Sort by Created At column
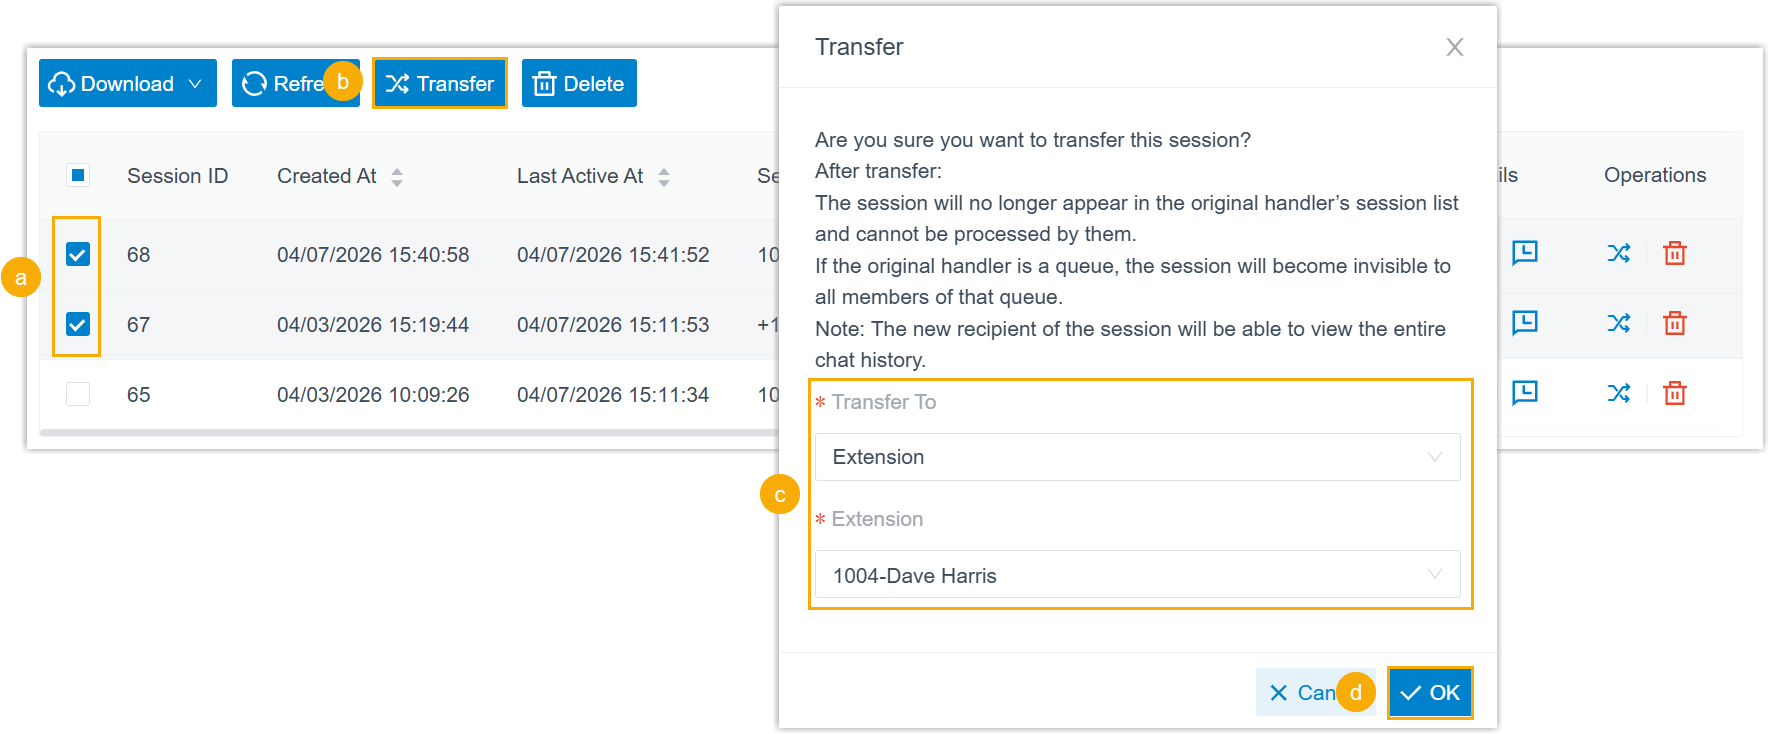The height and width of the screenshot is (734, 1769). 397,177
